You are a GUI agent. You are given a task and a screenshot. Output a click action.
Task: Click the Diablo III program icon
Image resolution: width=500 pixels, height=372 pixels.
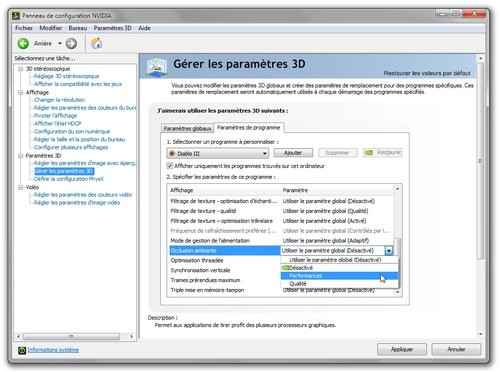pos(172,153)
